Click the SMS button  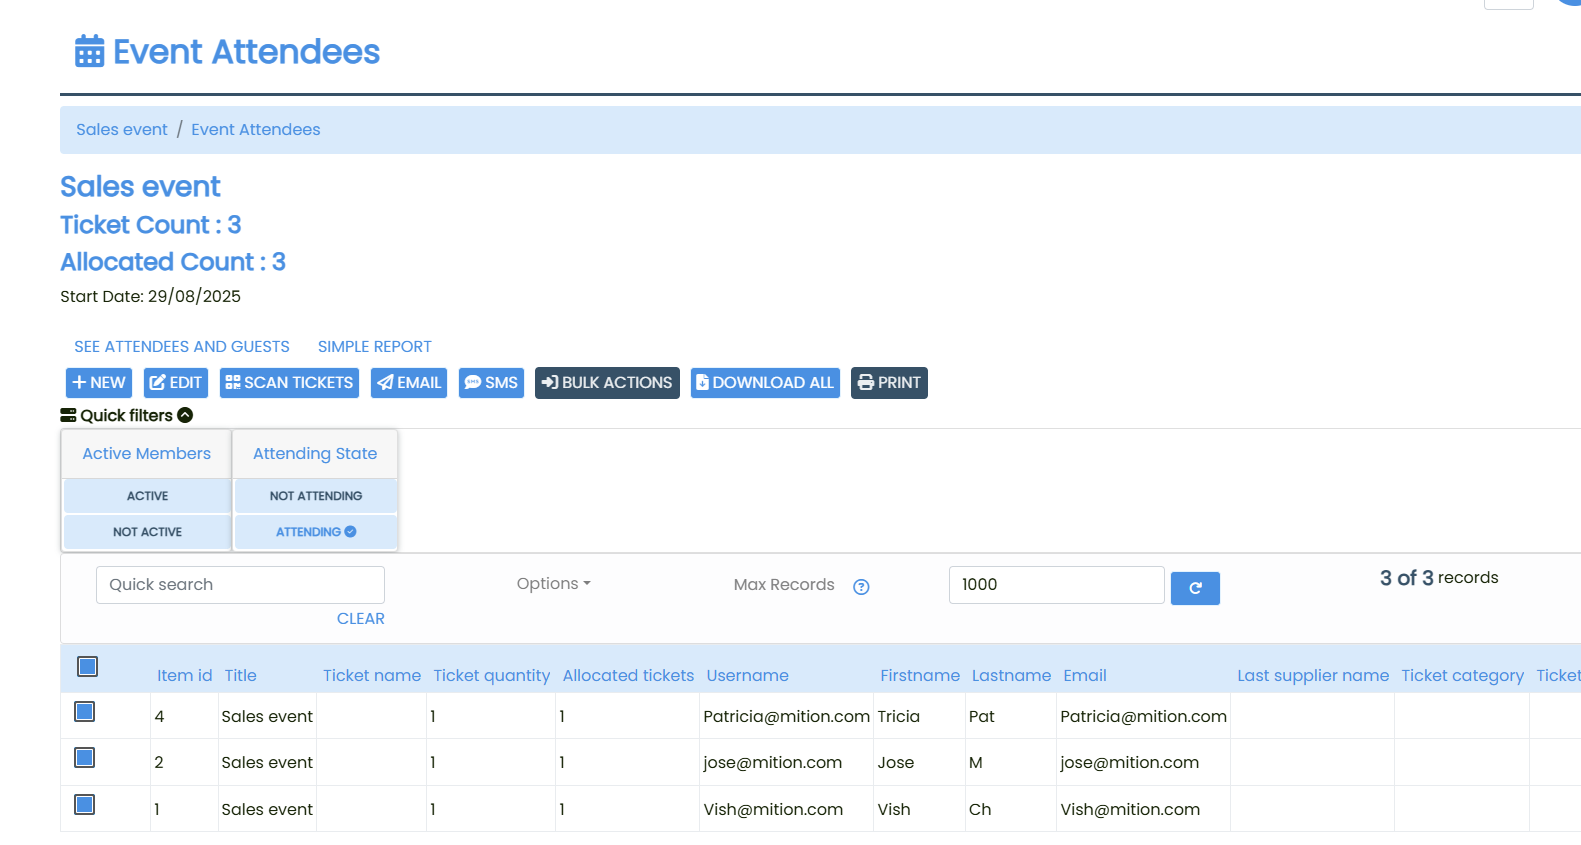click(491, 383)
